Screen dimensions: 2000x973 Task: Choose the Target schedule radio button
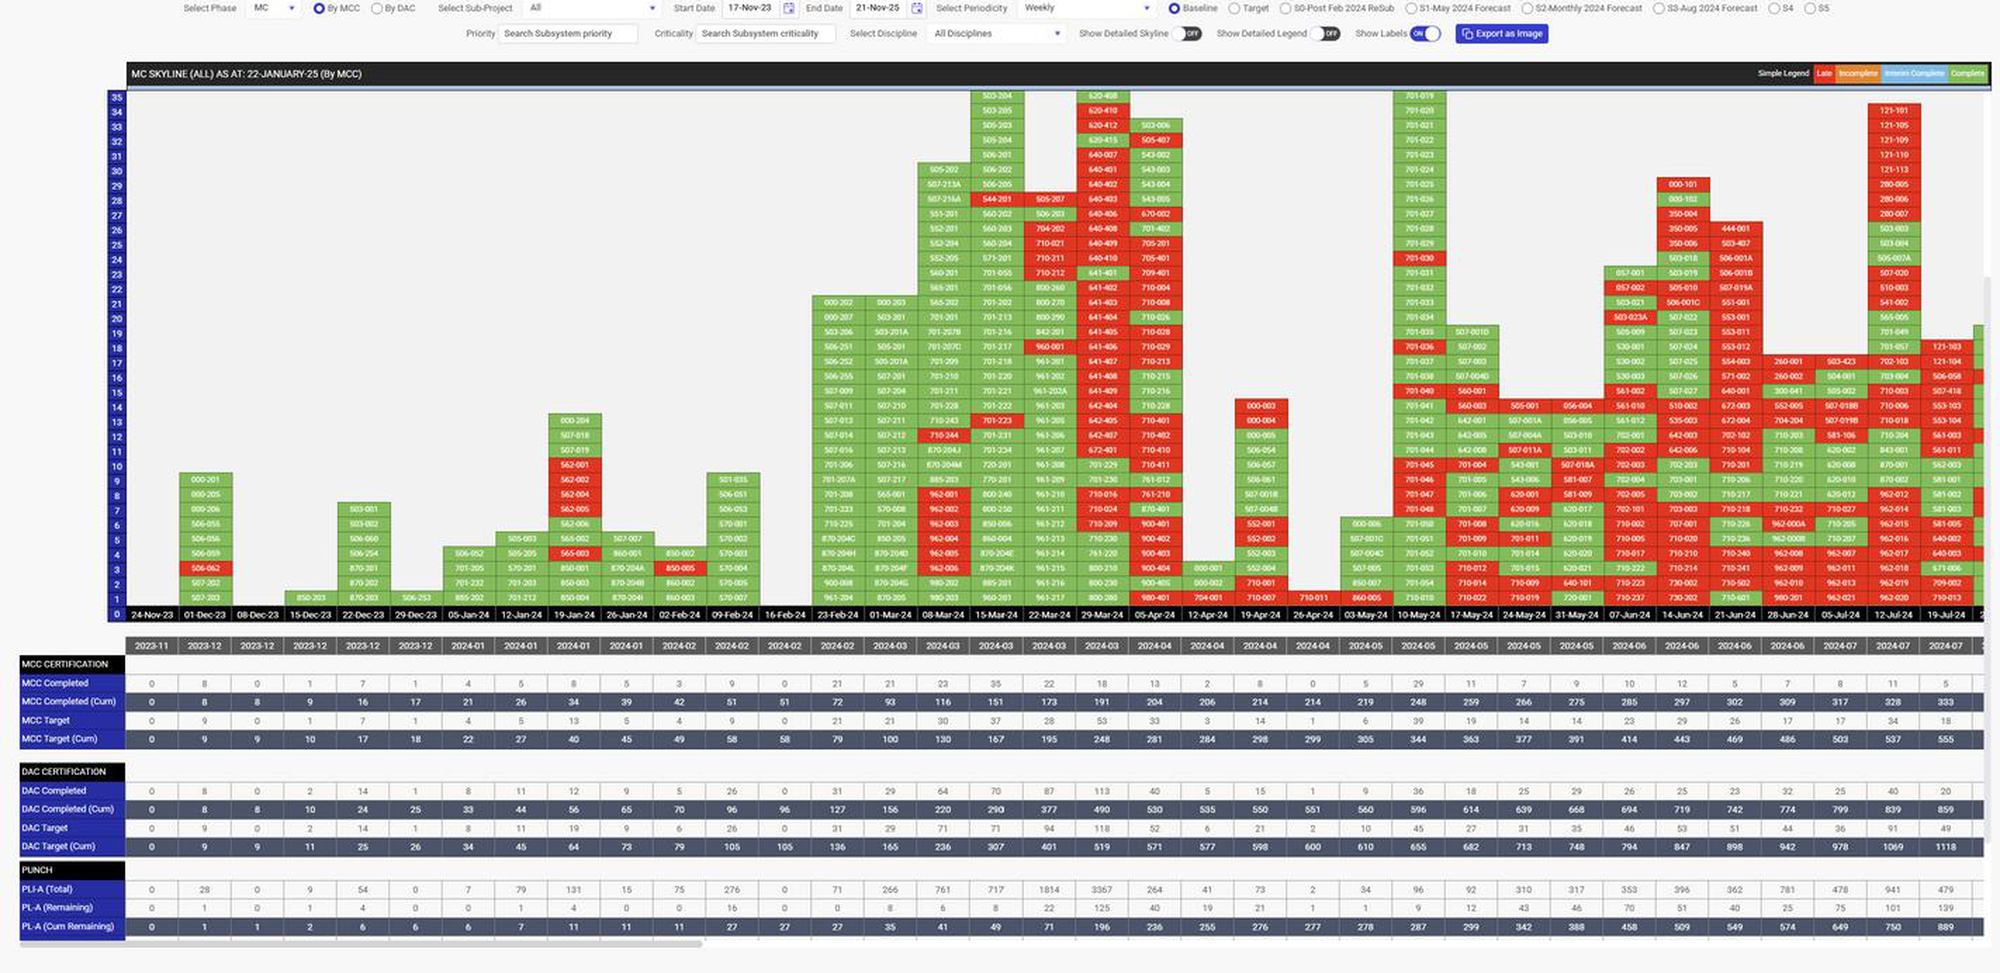[x=1234, y=8]
